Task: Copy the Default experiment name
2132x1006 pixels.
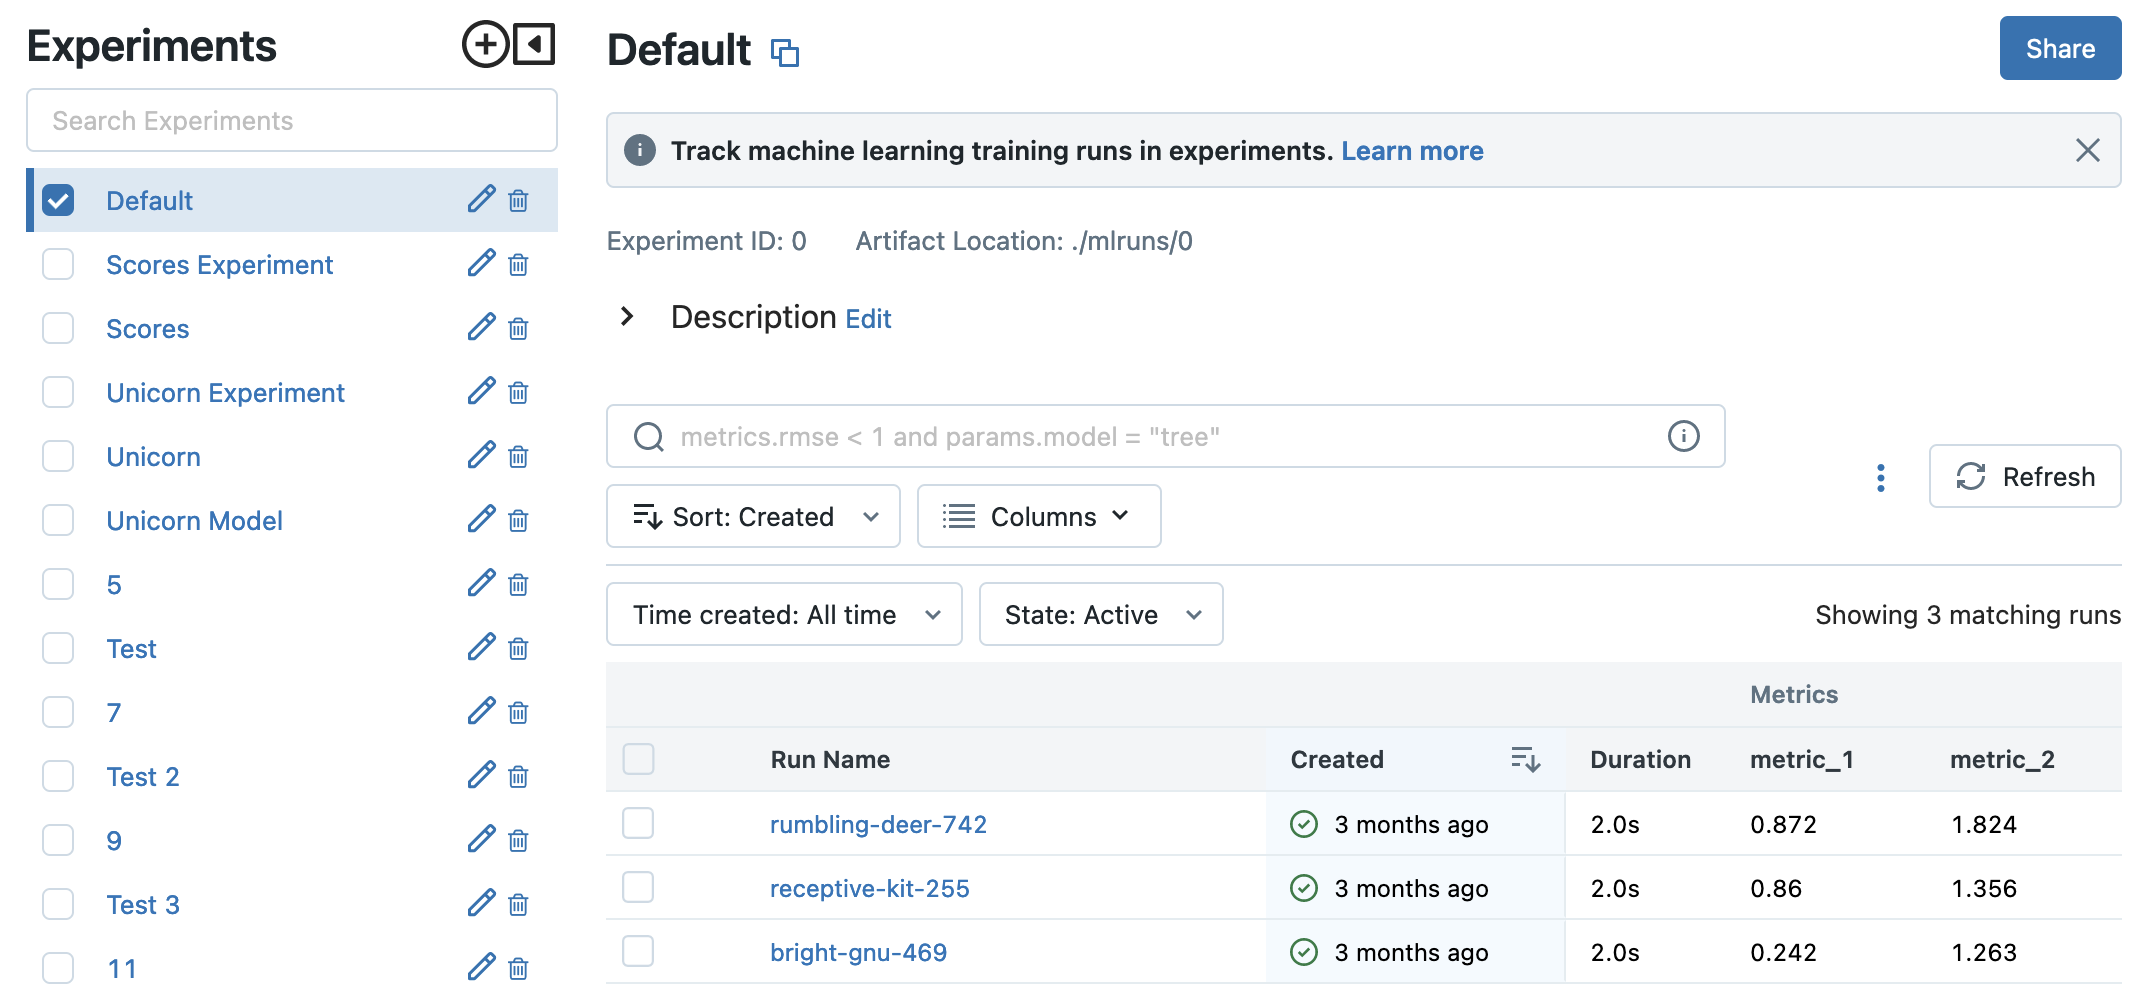Action: click(785, 52)
